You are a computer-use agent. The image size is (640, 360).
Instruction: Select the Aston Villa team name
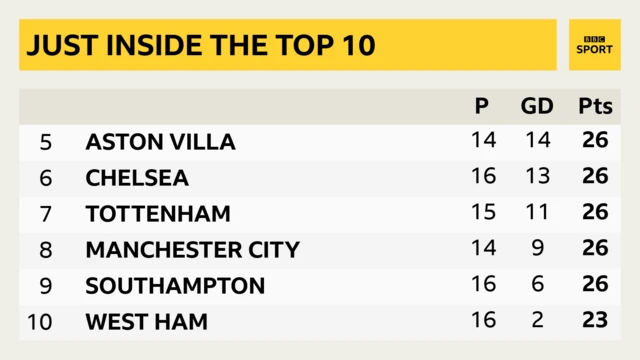(160, 142)
